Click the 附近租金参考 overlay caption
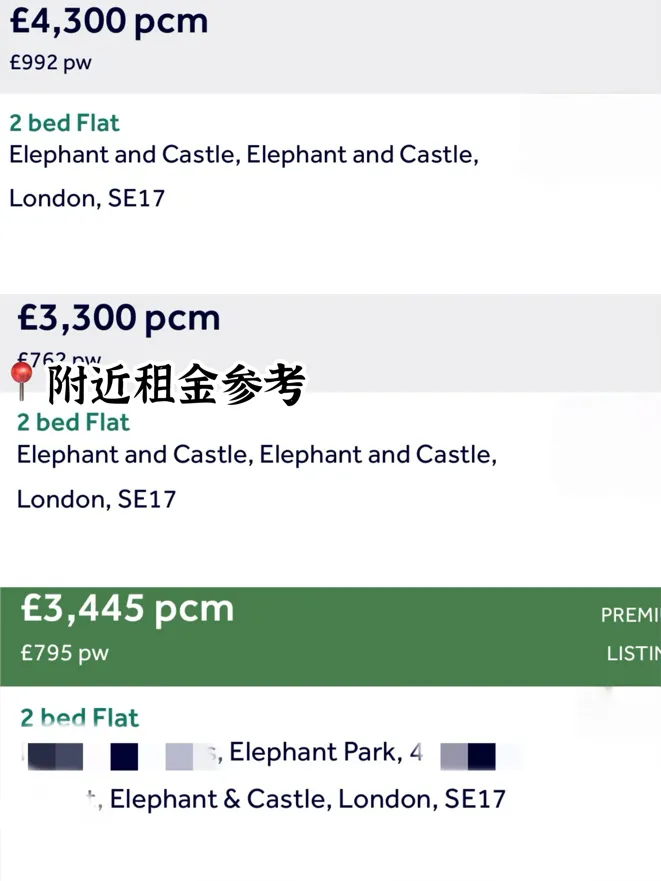Screen dimensions: 661x881 [x=176, y=386]
